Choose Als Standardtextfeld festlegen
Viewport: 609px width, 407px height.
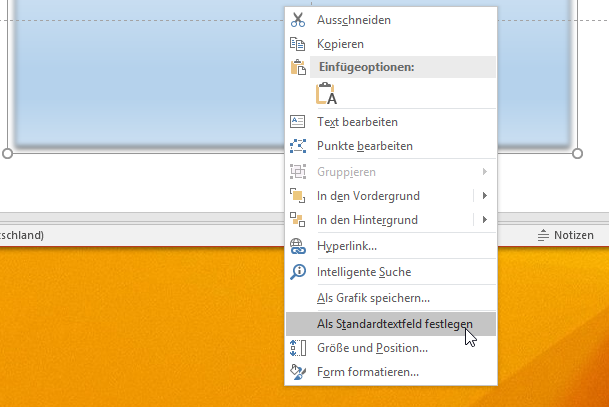coord(391,324)
